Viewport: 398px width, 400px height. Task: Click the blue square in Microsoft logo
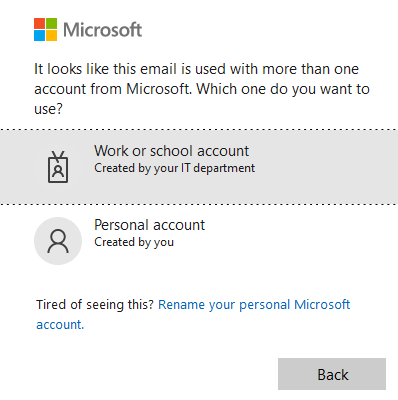pos(39,36)
